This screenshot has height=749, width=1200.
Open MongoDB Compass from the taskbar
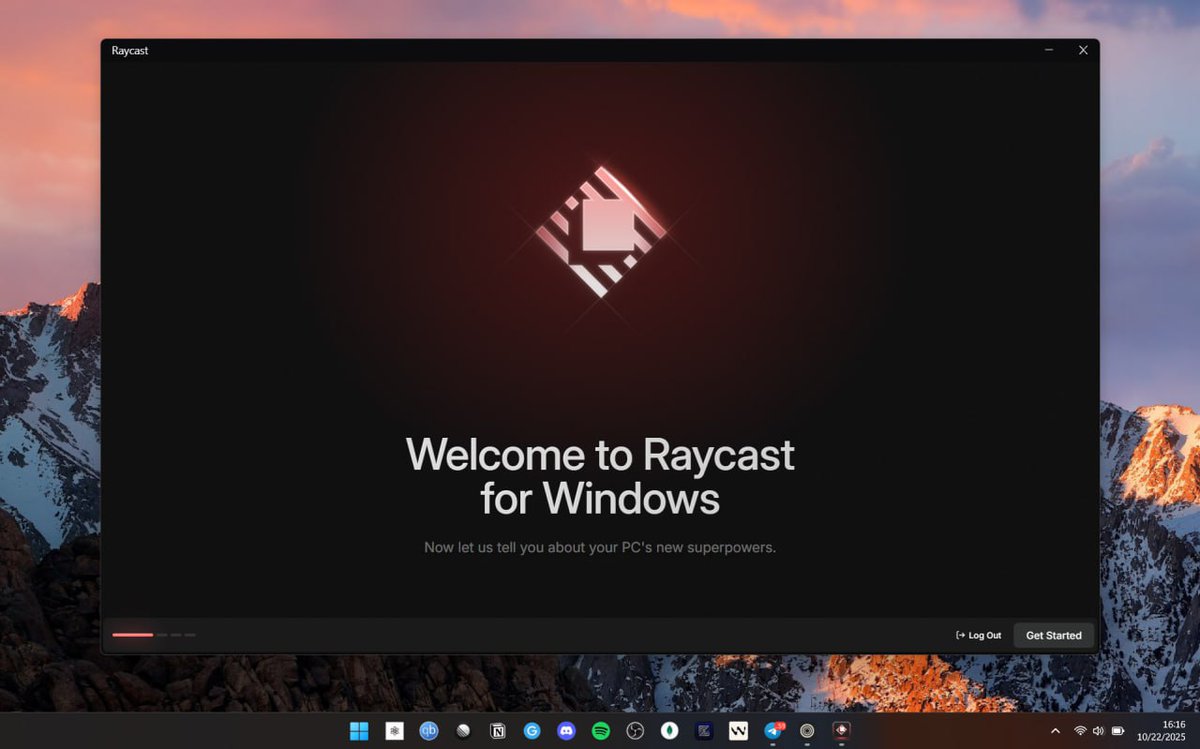[x=669, y=731]
